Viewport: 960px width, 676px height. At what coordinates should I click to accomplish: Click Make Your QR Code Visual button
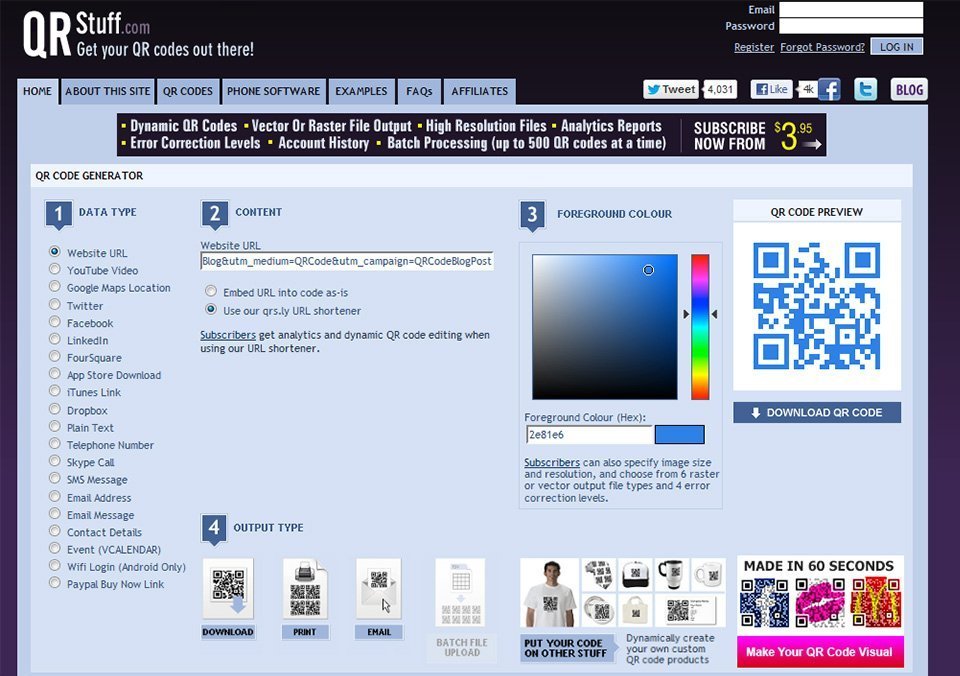(820, 652)
